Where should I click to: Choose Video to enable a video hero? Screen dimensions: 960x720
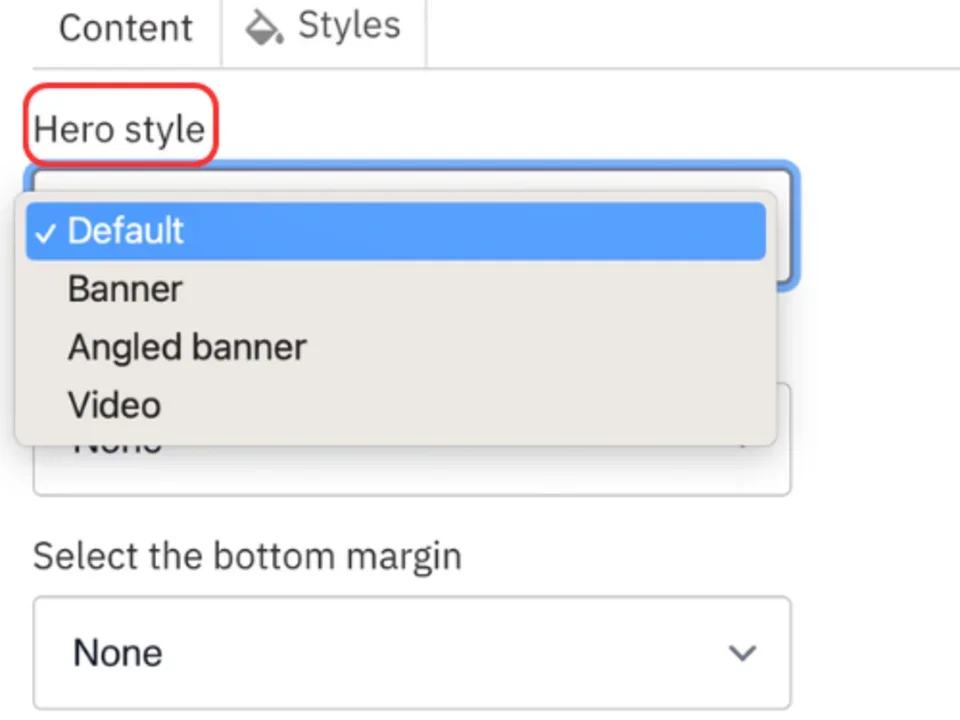coord(113,404)
